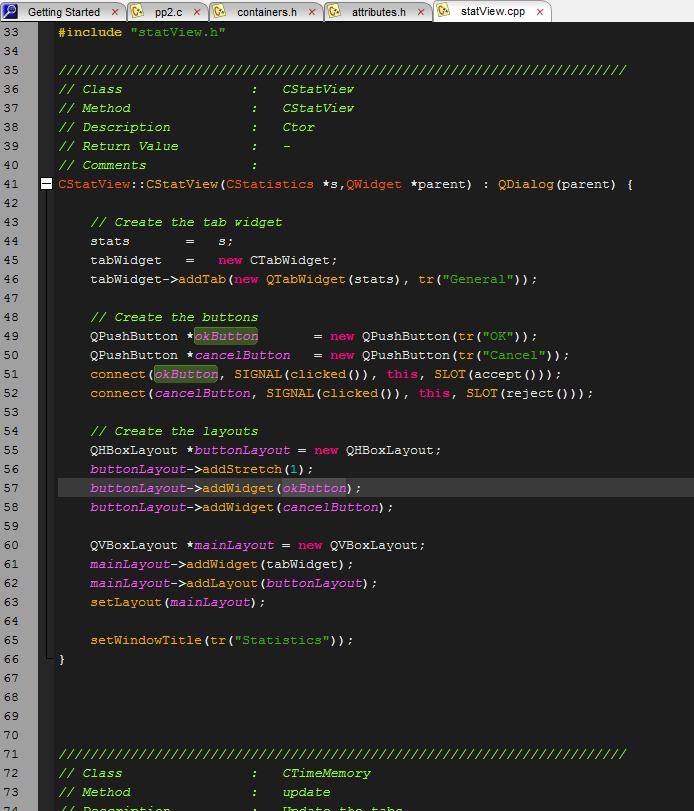Image resolution: width=694 pixels, height=811 pixels.
Task: Collapse the CStatView constructor code fold
Action: tap(46, 184)
